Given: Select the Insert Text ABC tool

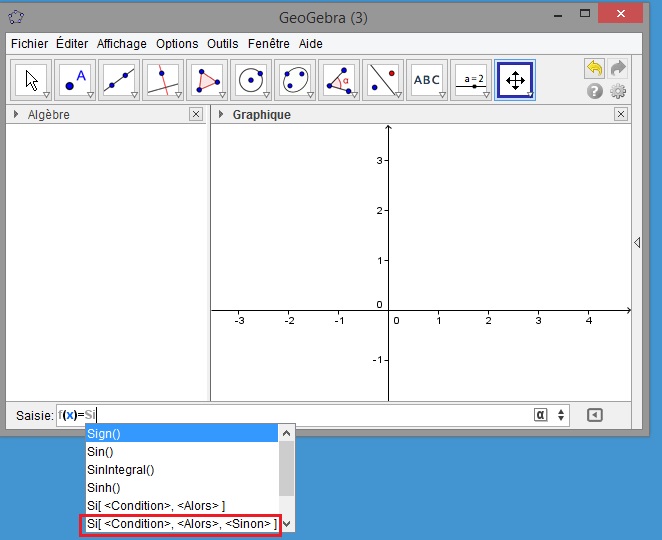Looking at the screenshot, I should 427,80.
